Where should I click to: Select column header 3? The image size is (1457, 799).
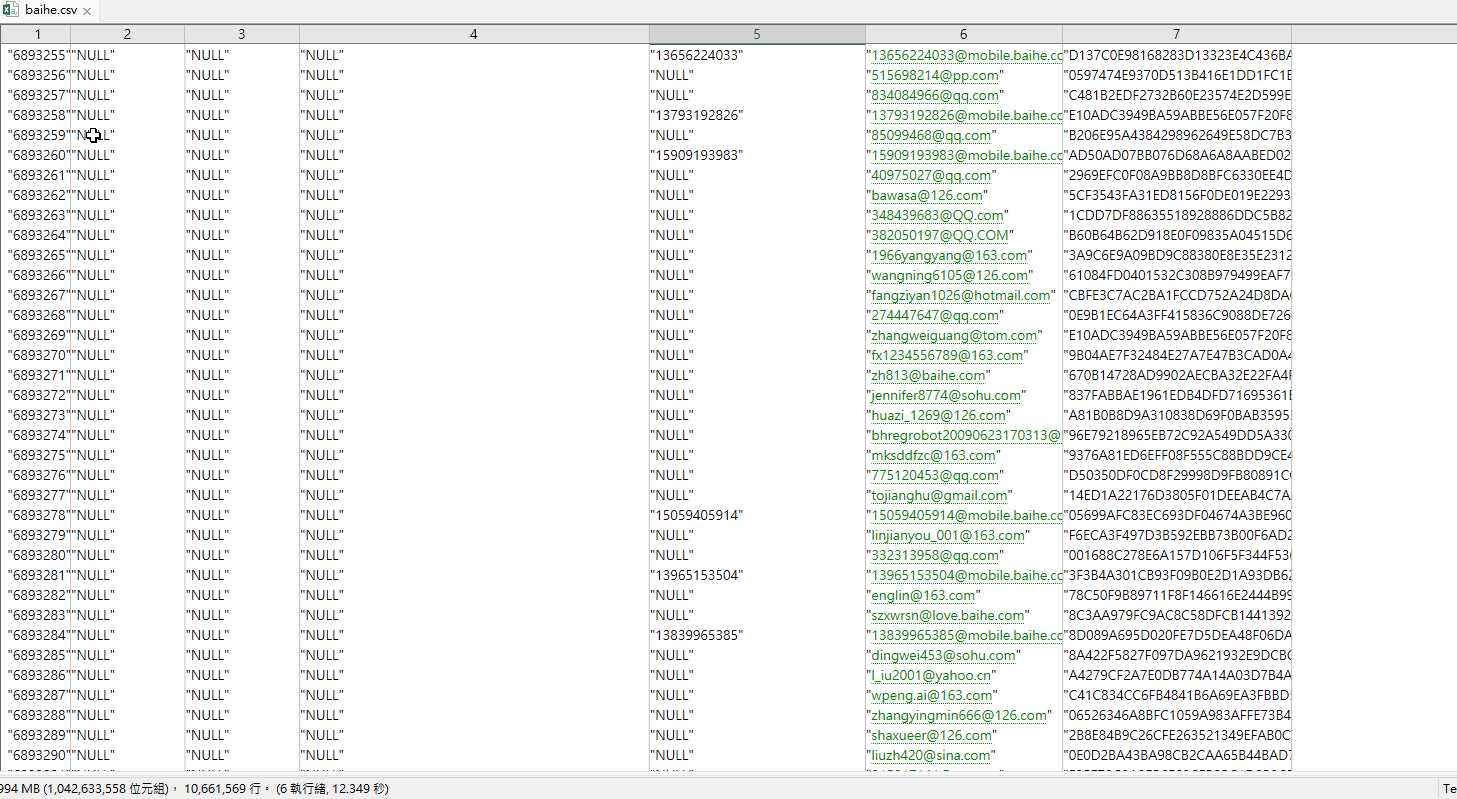241,34
